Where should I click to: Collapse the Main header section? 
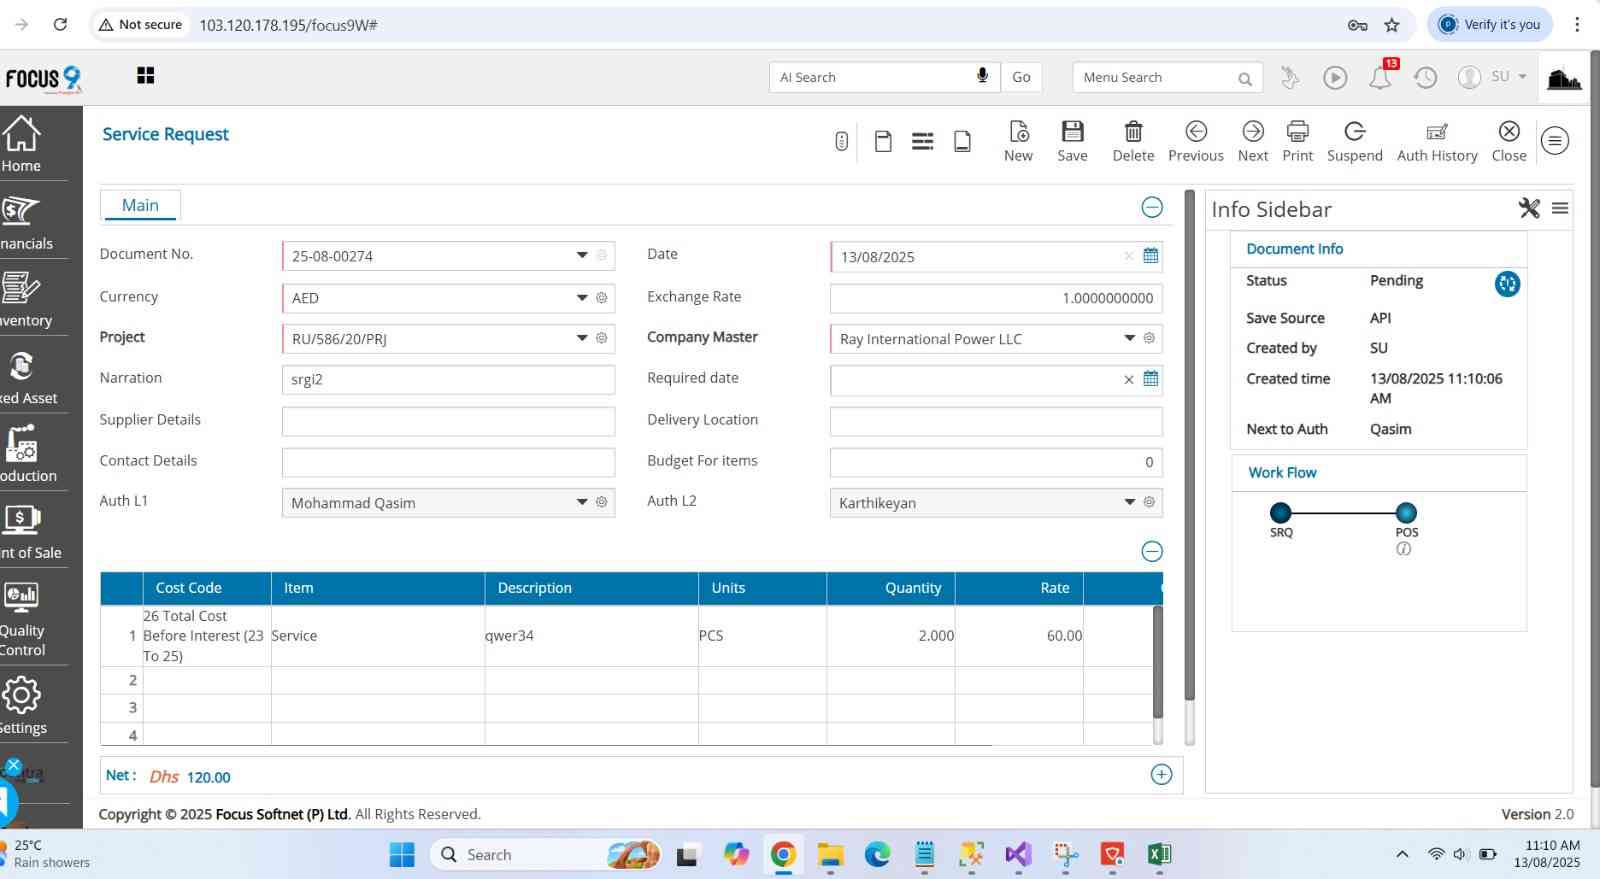point(1152,207)
